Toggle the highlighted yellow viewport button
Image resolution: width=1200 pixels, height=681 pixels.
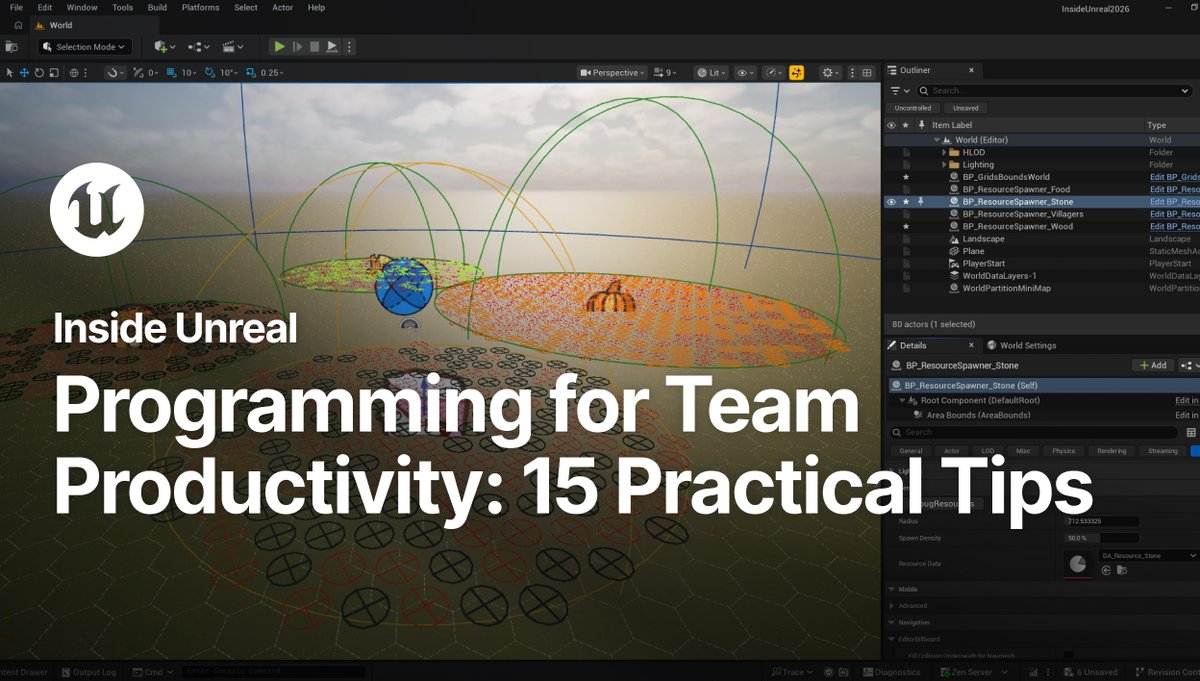pyautogui.click(x=797, y=73)
